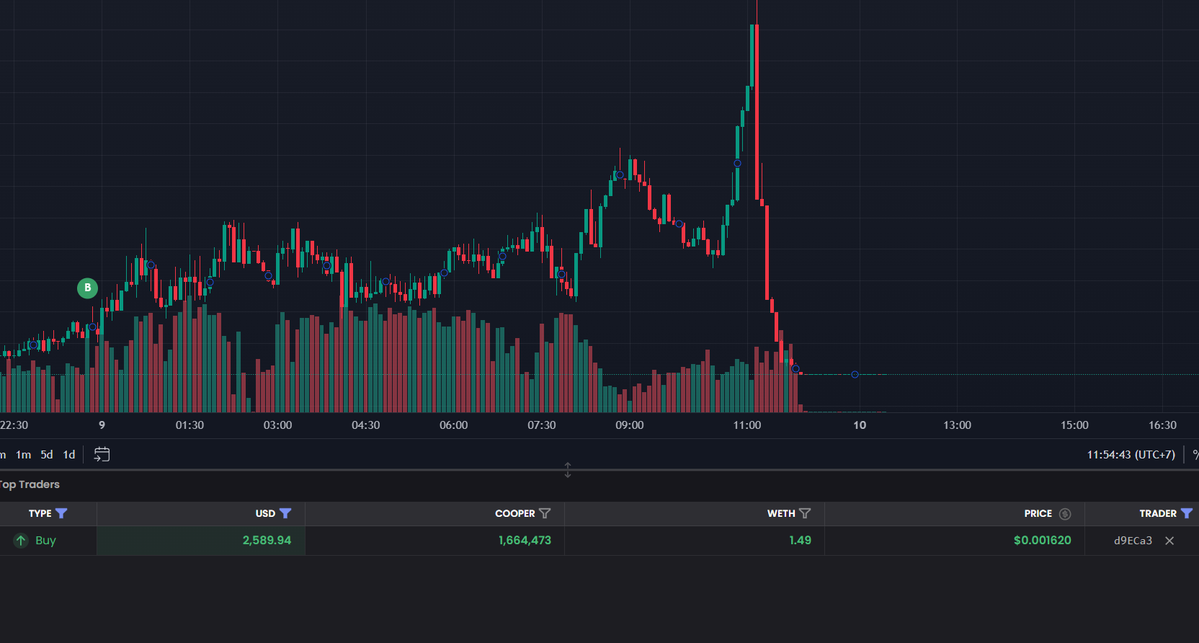Remove the d9ECa3 trader filter
This screenshot has height=643, width=1199.
1169,541
